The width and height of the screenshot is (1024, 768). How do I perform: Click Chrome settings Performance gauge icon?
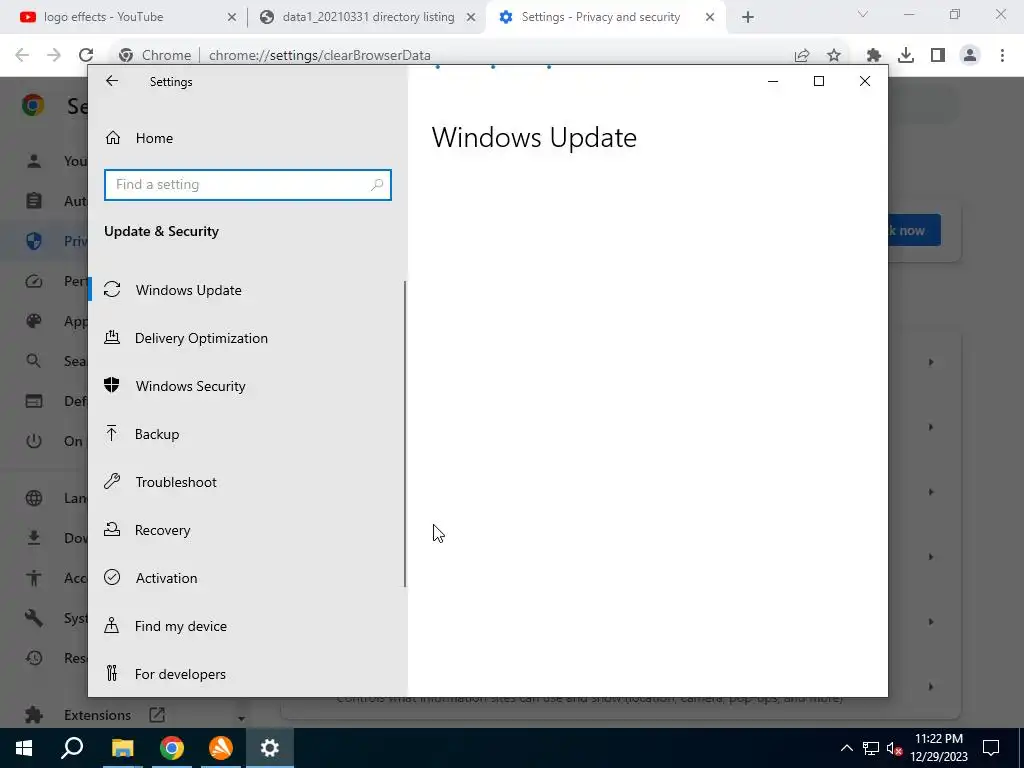34,281
